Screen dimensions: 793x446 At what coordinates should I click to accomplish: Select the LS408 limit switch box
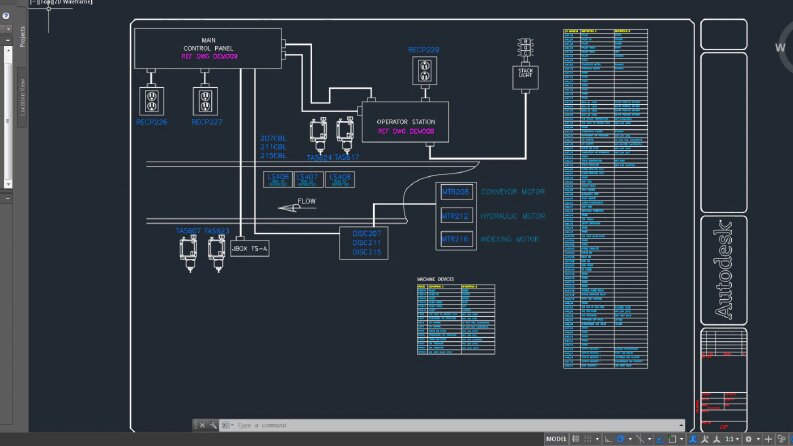click(340, 180)
